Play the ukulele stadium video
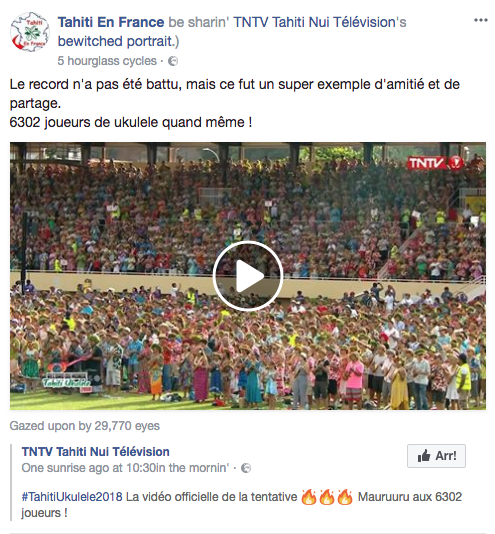Image resolution: width=495 pixels, height=534 pixels. click(x=248, y=276)
